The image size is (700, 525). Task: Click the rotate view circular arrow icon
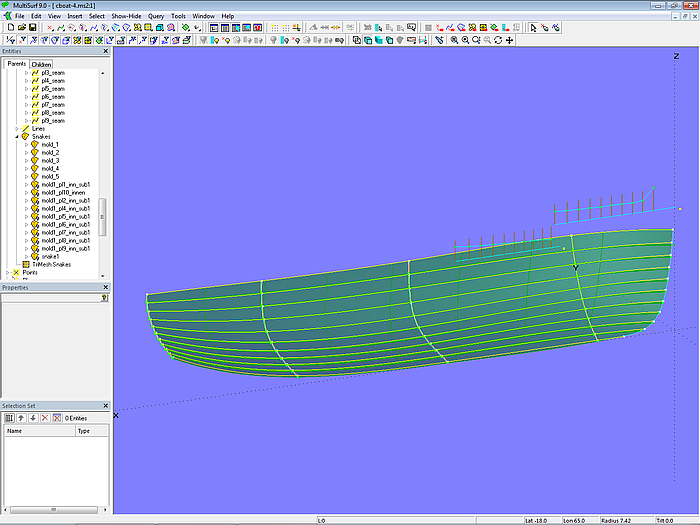[498, 40]
